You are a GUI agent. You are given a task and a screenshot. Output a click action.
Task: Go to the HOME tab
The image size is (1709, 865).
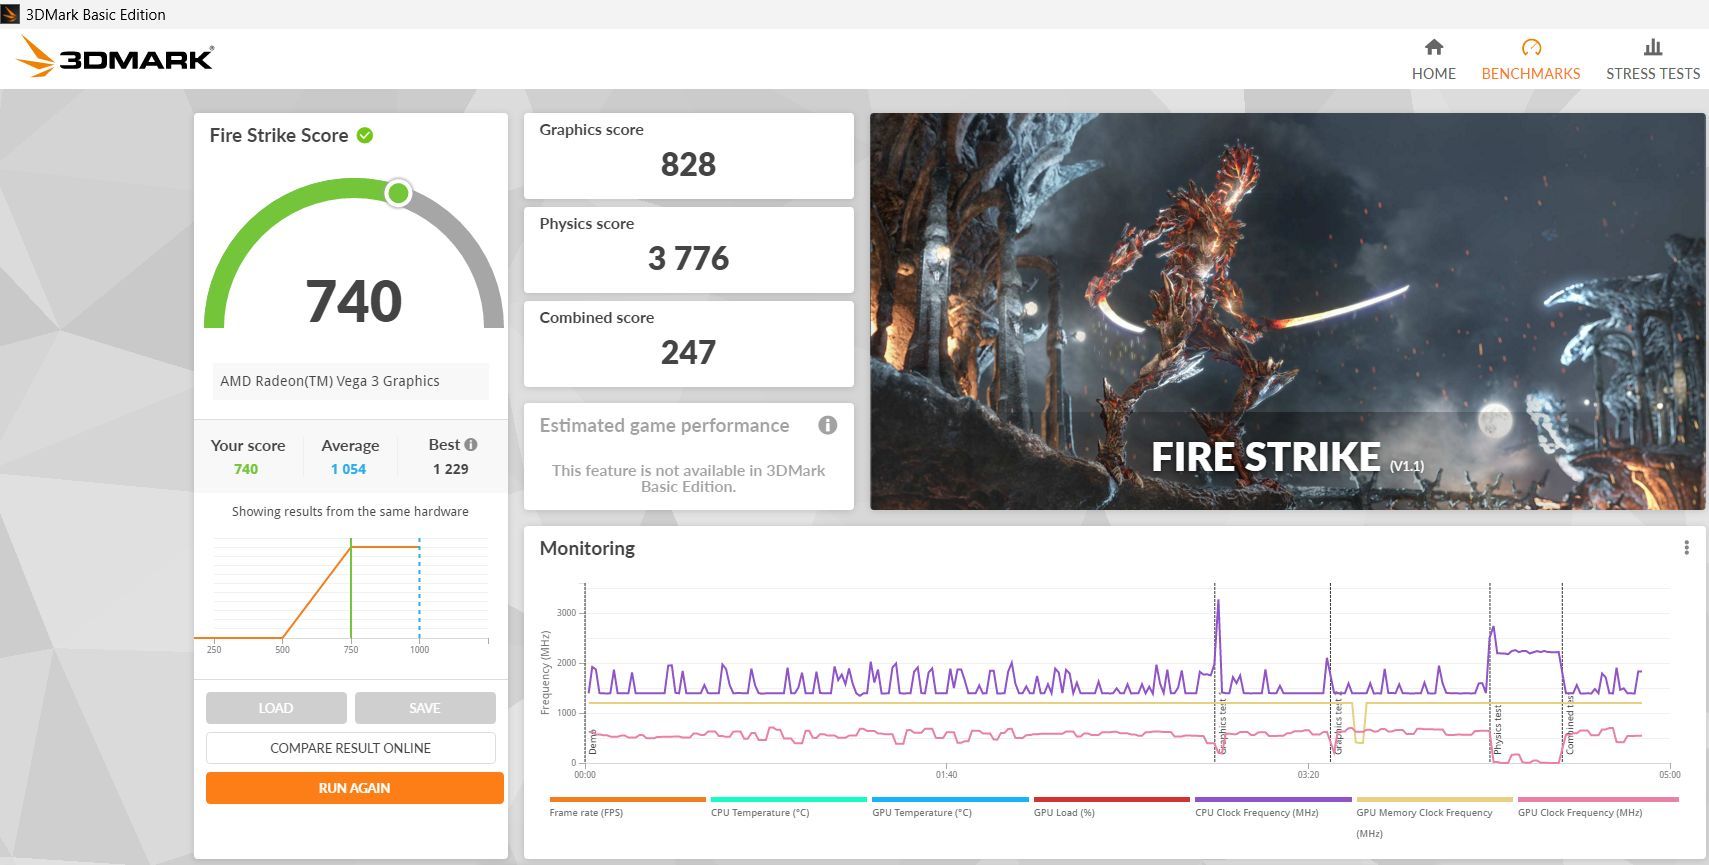(1433, 60)
